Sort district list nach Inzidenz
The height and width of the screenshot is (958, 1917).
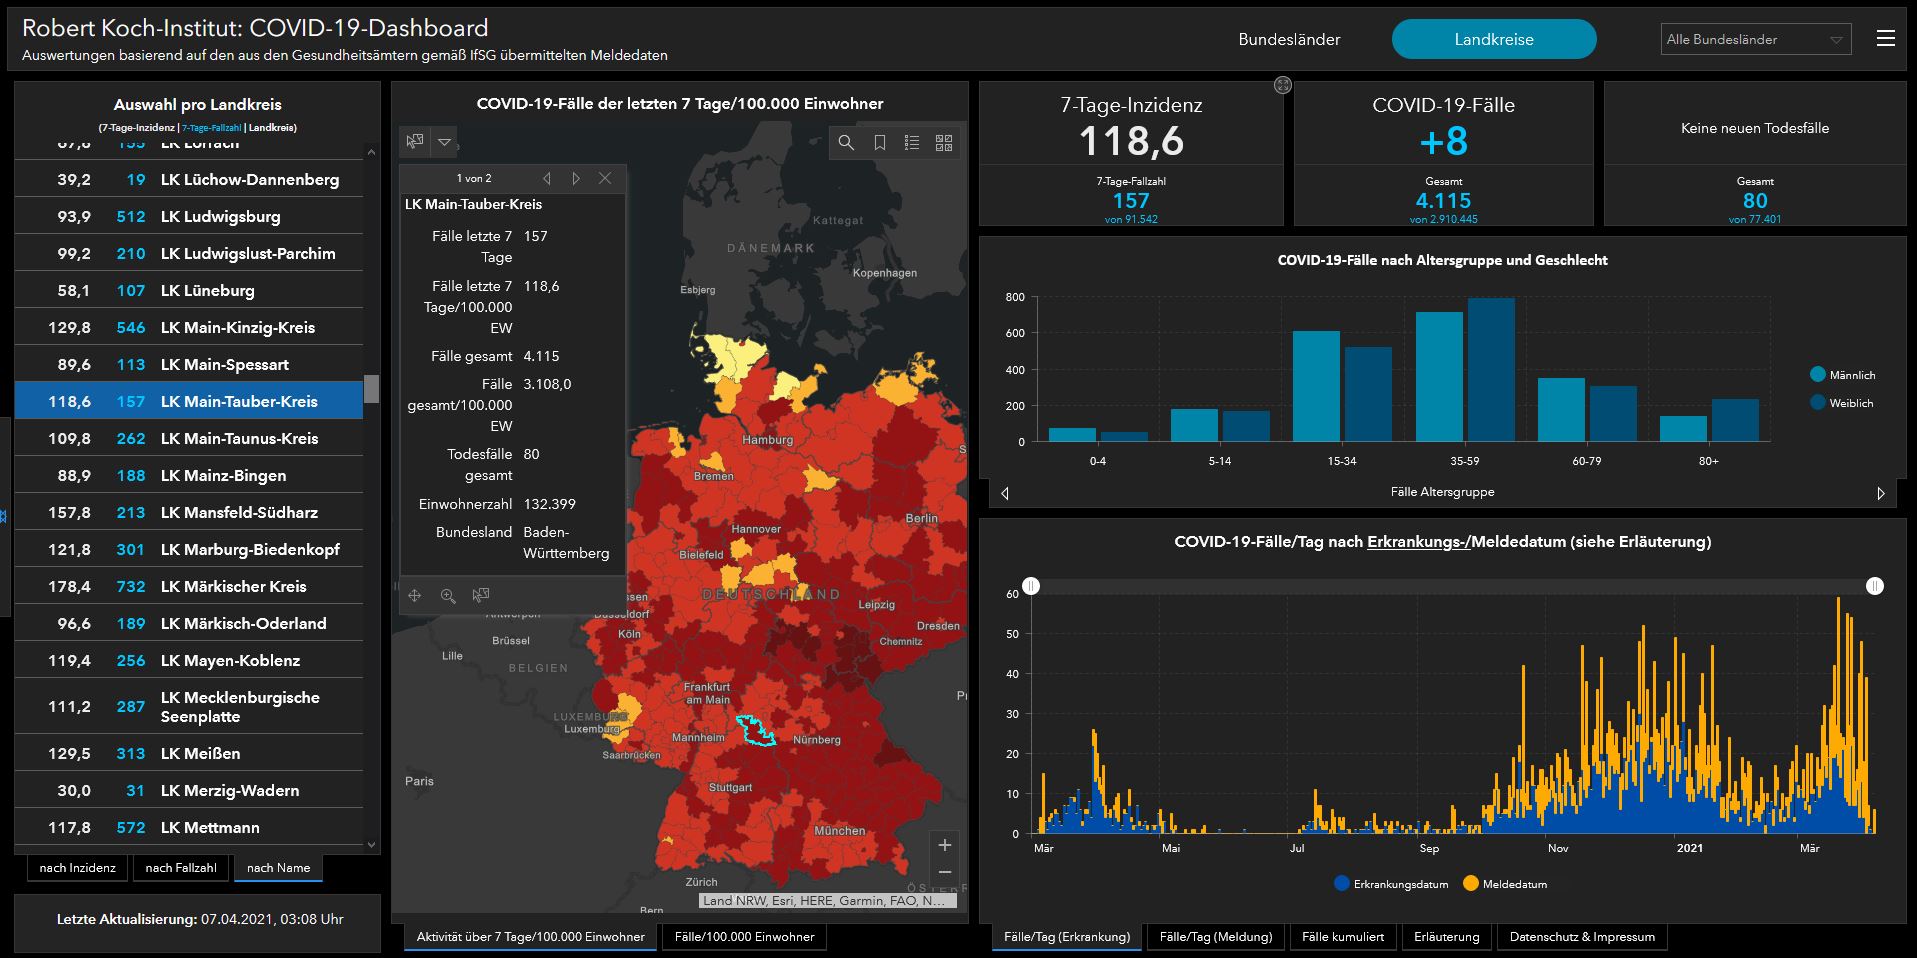[77, 868]
